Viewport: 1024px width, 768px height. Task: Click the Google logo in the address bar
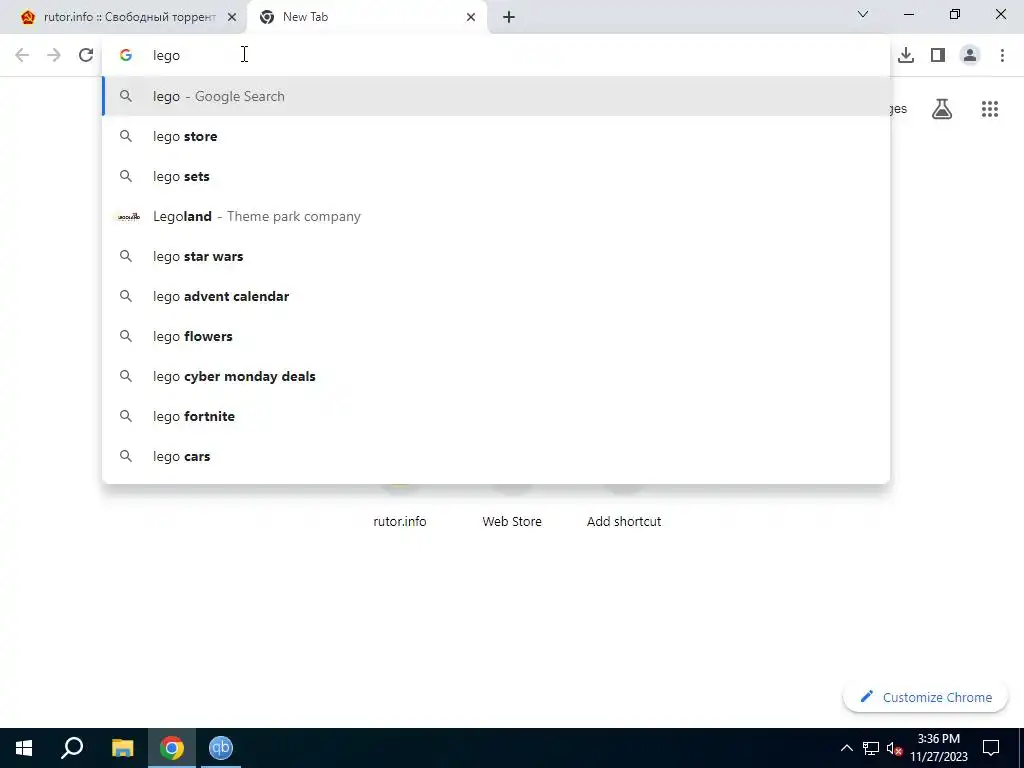[x=126, y=56]
